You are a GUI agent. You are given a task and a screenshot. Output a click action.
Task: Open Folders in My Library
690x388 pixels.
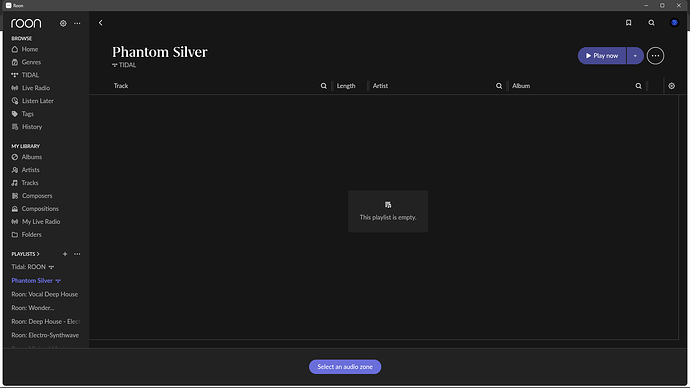tap(26, 234)
